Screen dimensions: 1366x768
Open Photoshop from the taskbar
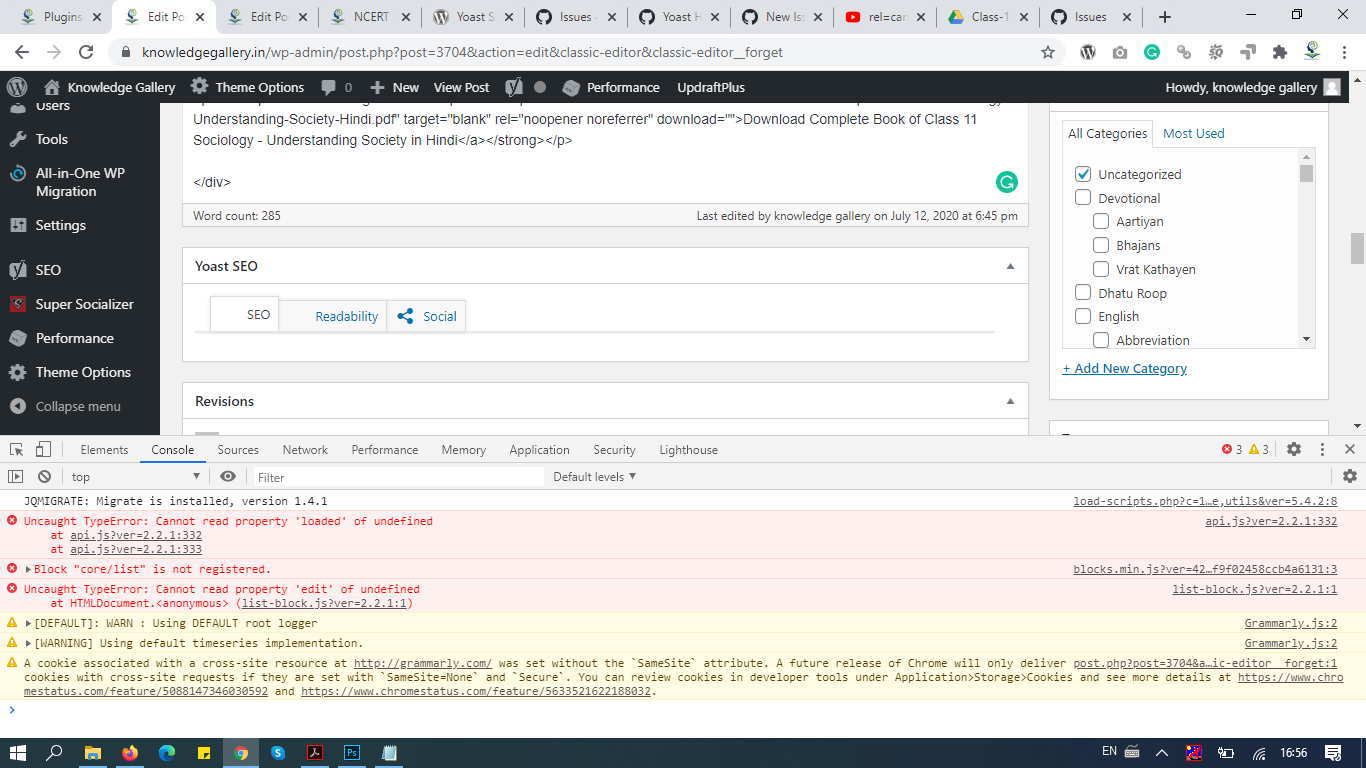coord(352,753)
